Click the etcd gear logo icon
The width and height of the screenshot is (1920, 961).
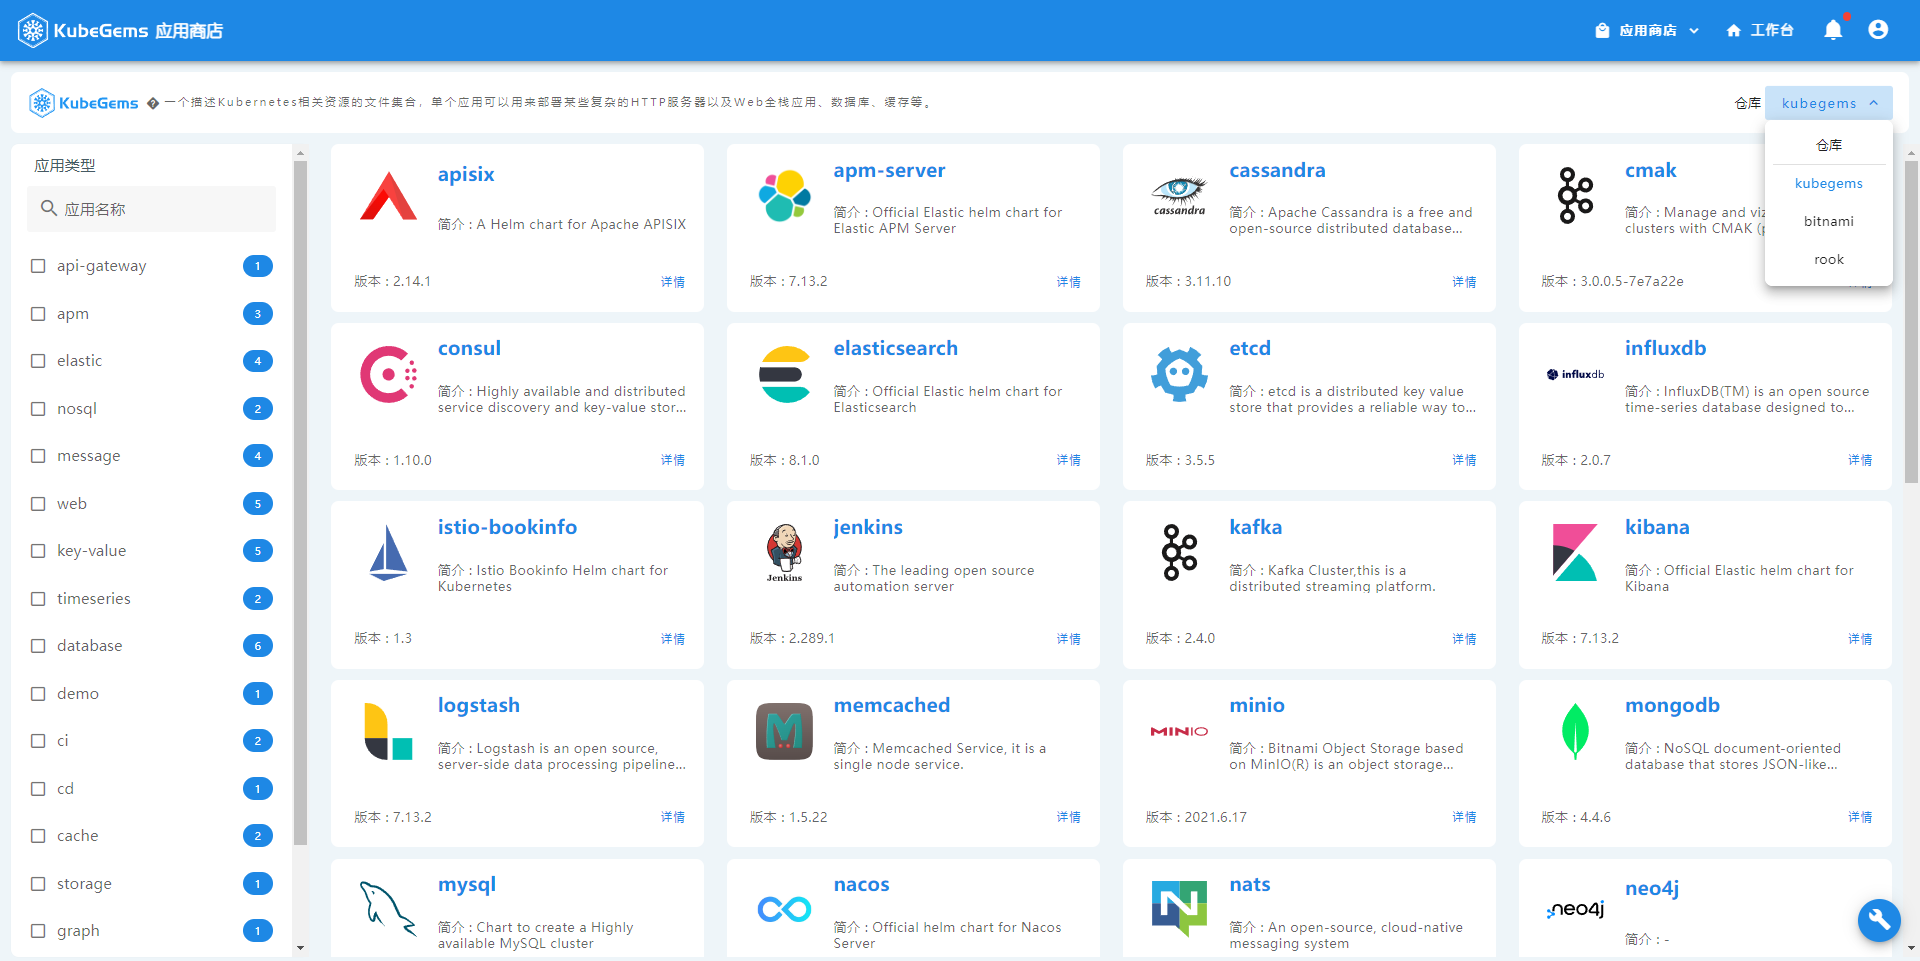1179,374
